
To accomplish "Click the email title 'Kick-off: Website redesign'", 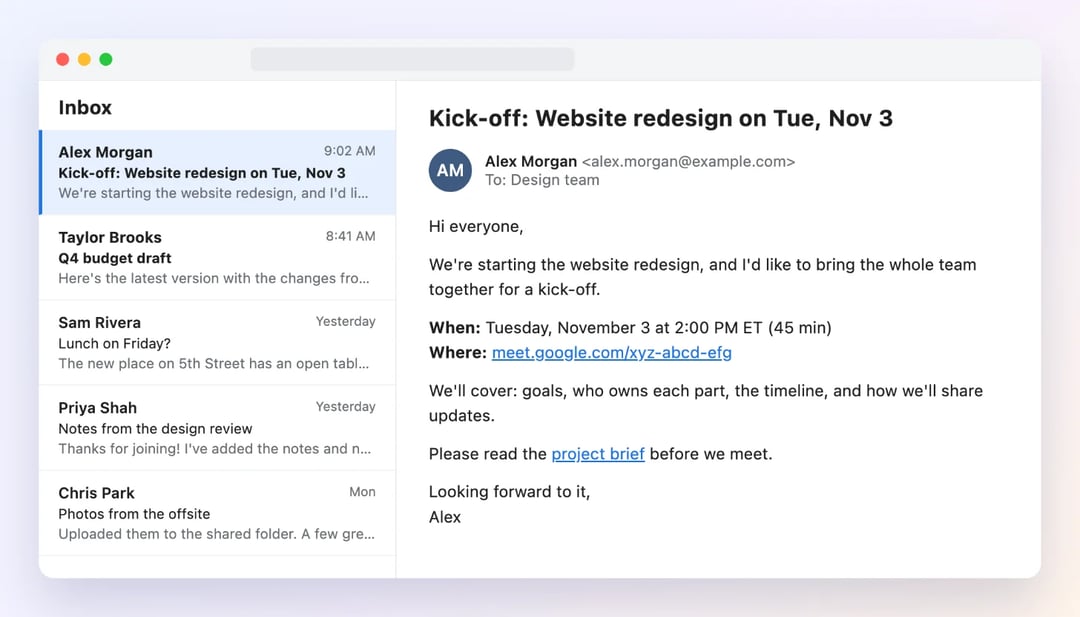I will 661,118.
